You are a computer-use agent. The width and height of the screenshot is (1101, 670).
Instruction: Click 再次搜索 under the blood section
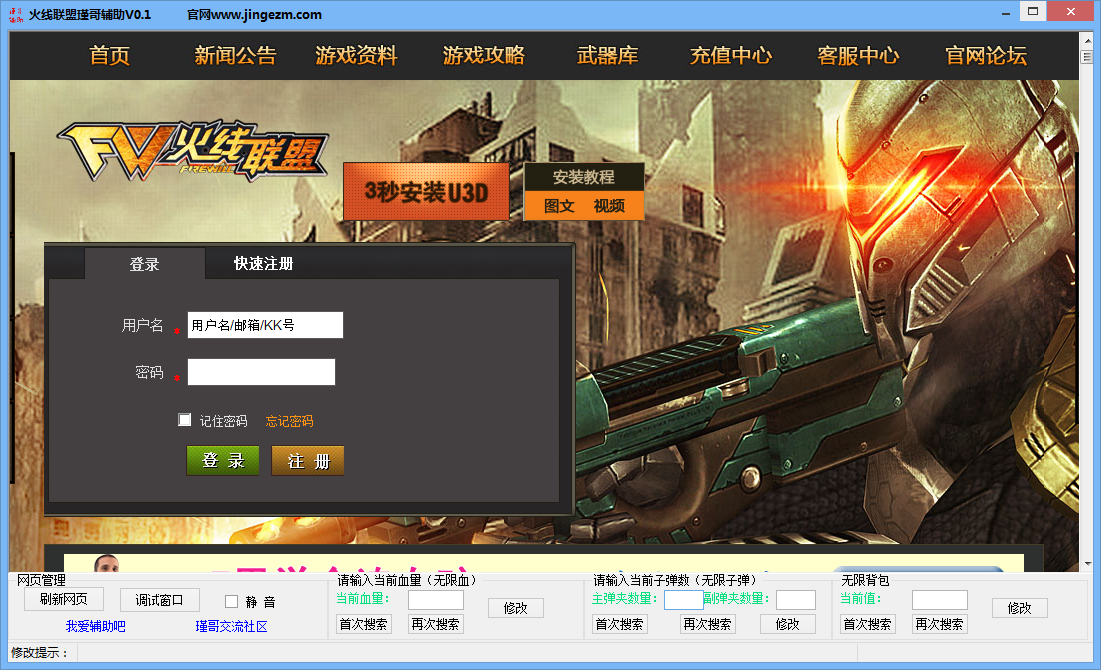[435, 624]
